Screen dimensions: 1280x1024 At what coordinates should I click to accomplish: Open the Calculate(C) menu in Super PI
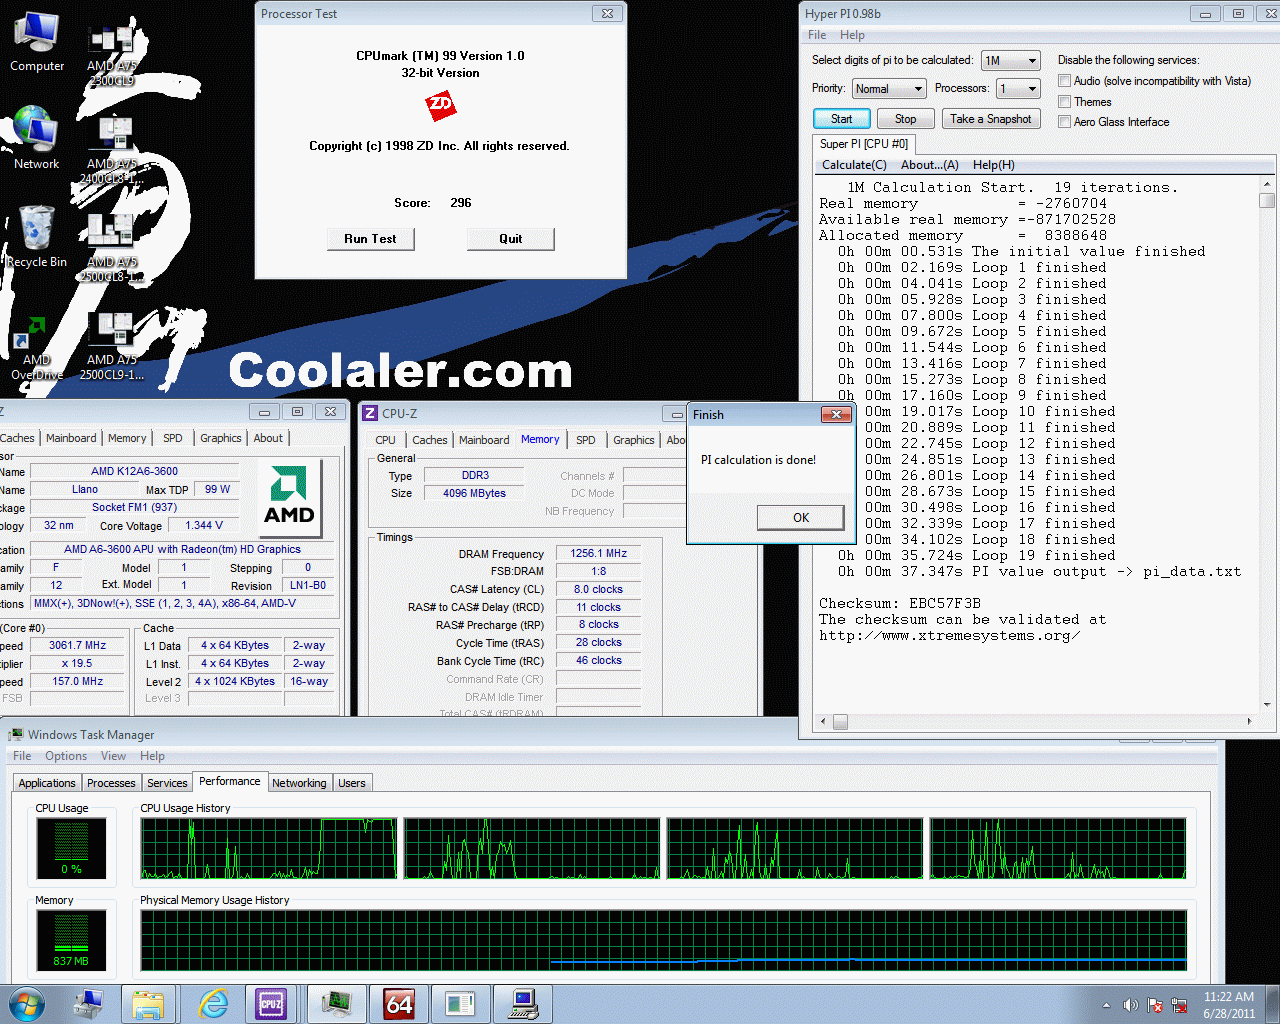click(854, 165)
